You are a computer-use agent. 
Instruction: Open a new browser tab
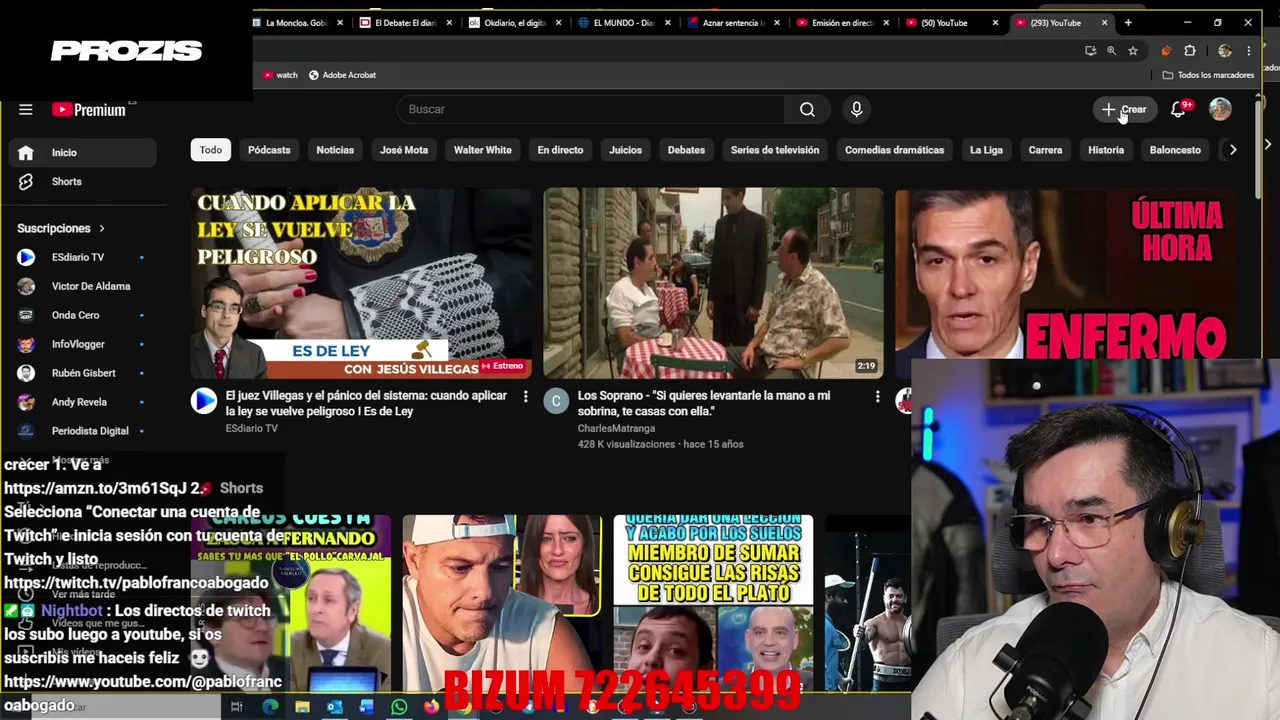1128,22
